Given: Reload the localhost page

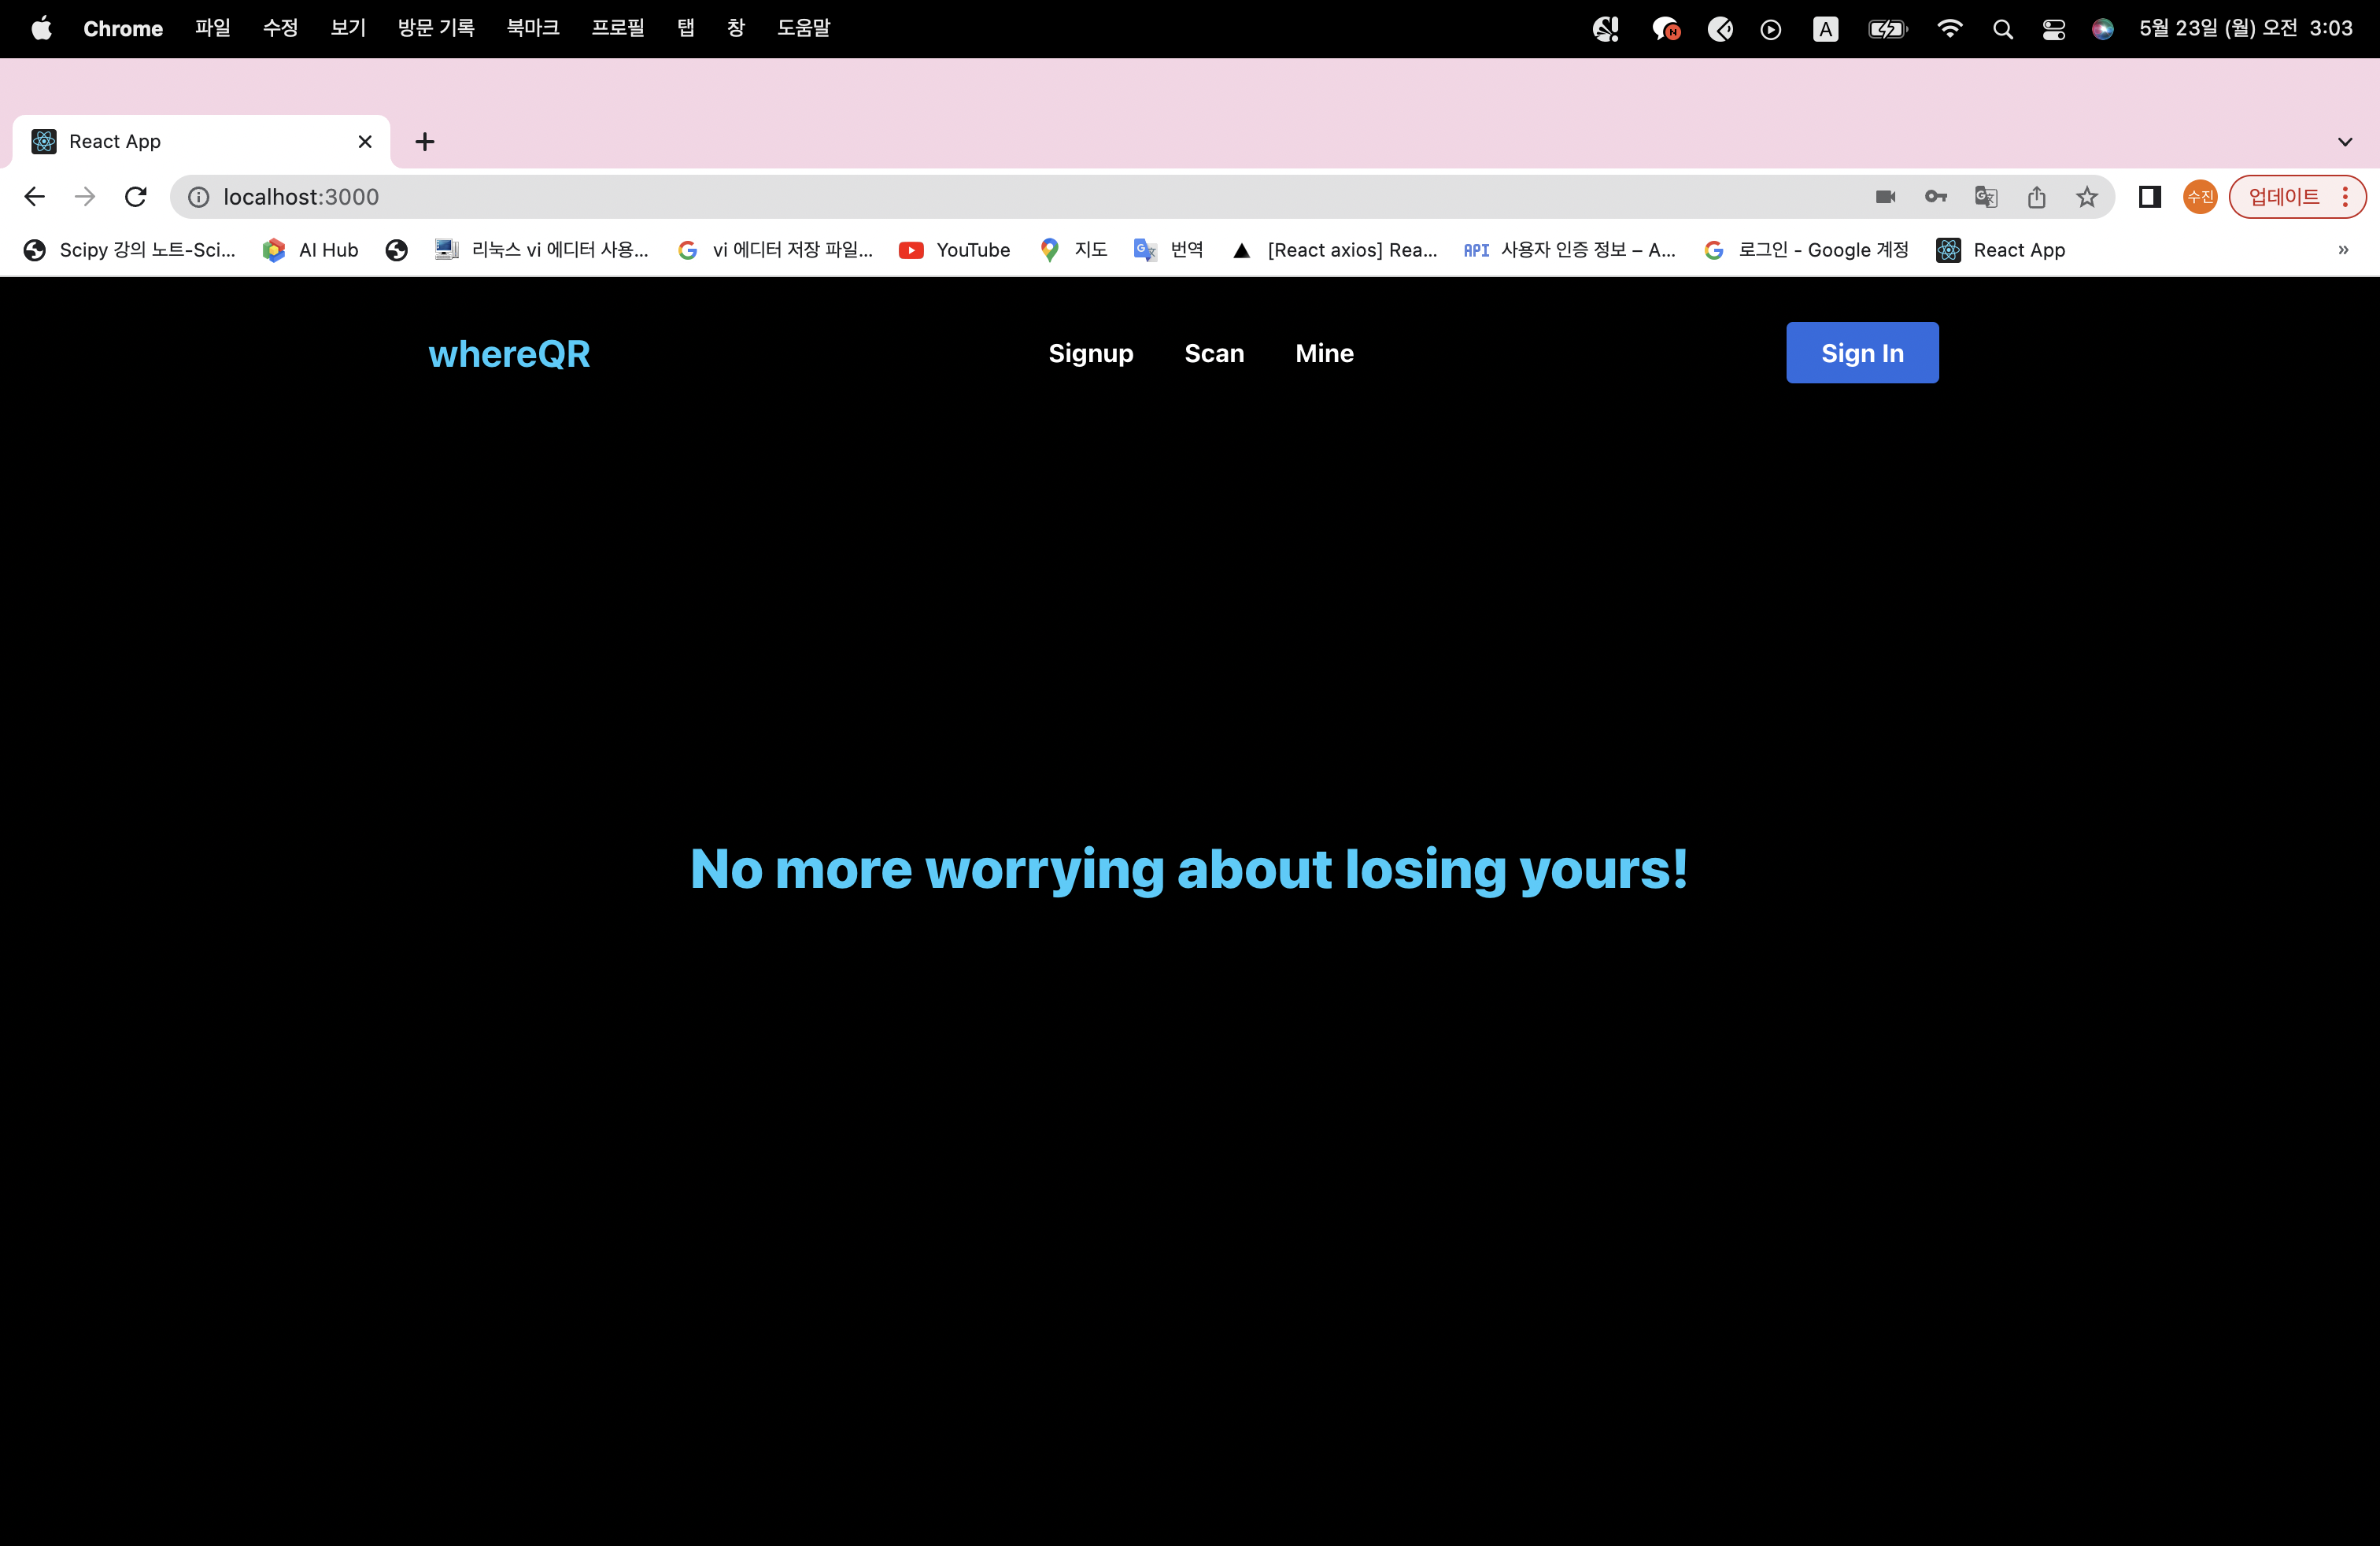Looking at the screenshot, I should (x=136, y=197).
